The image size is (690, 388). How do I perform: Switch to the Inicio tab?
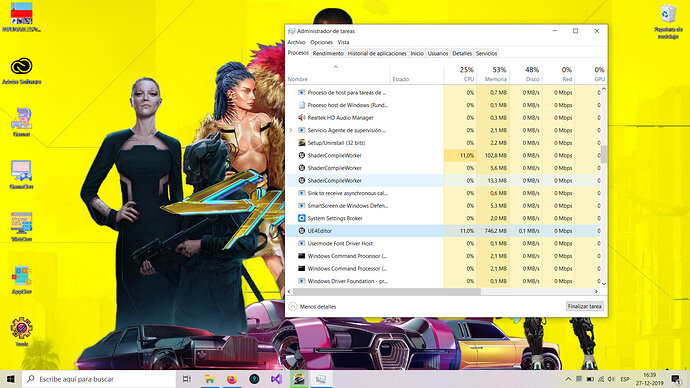point(417,53)
